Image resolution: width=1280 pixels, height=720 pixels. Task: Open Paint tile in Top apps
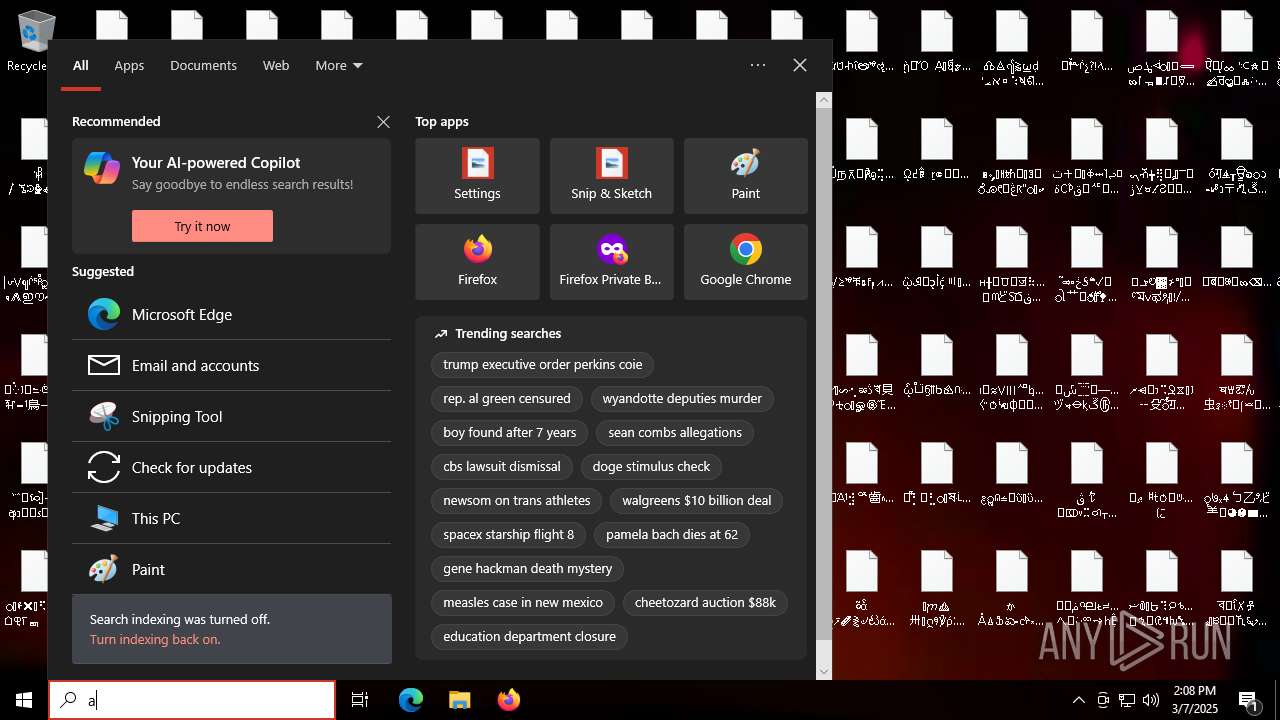pyautogui.click(x=745, y=176)
